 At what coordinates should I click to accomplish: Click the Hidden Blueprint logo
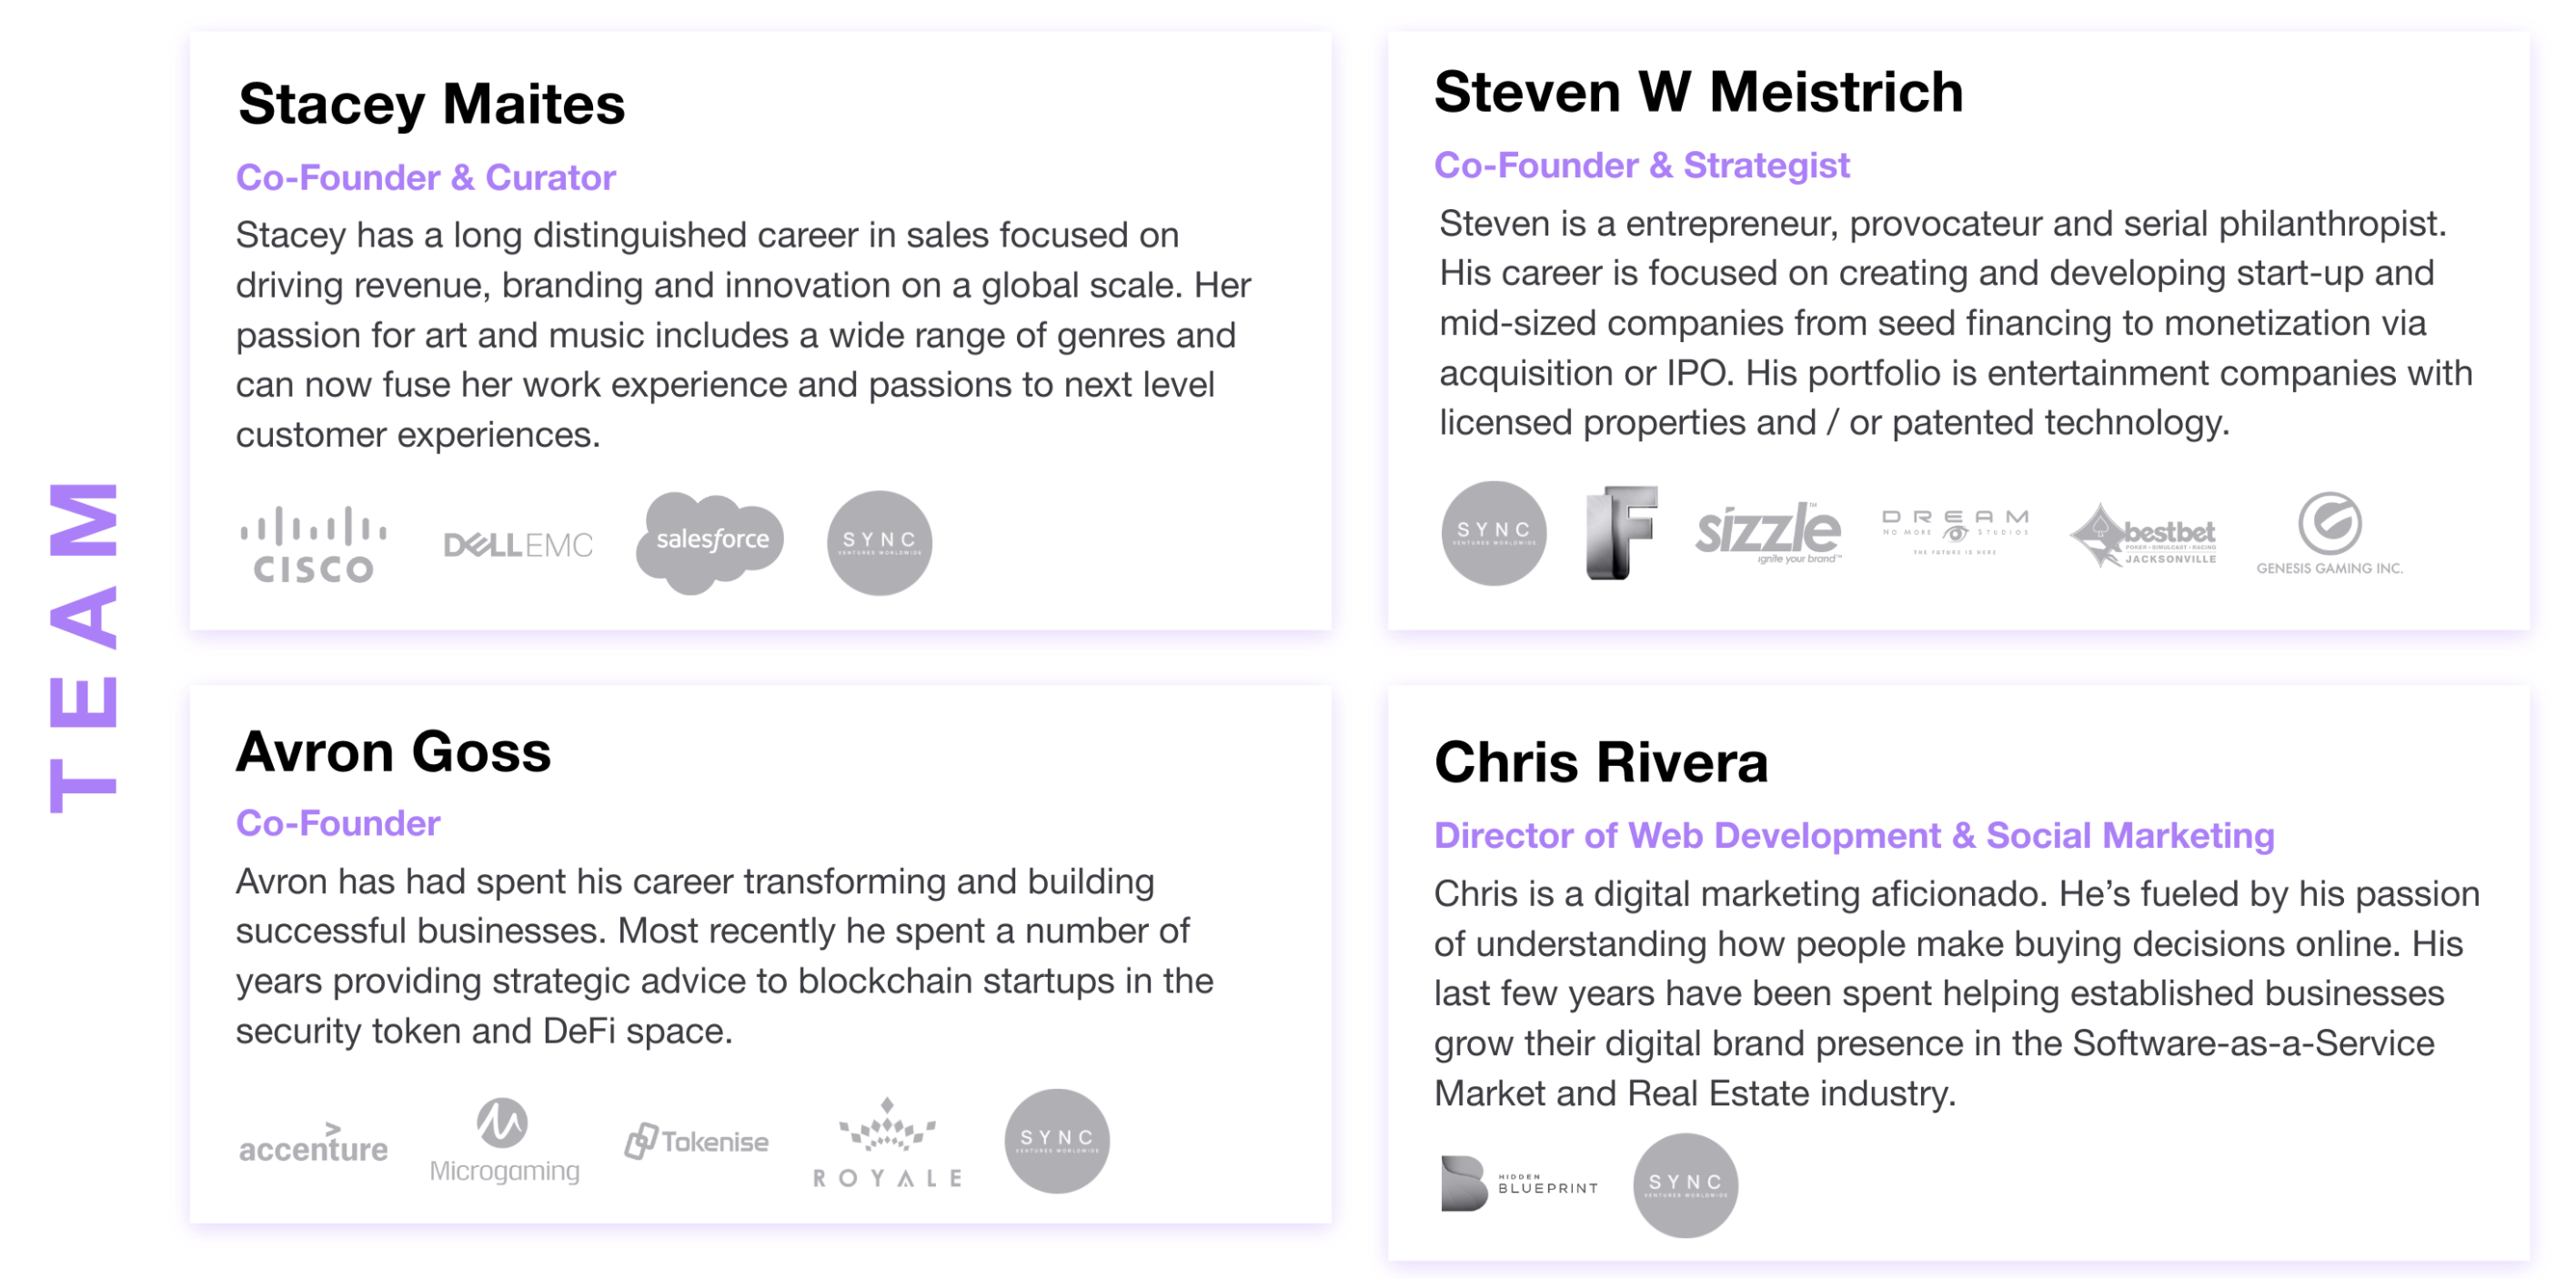[x=1519, y=1184]
